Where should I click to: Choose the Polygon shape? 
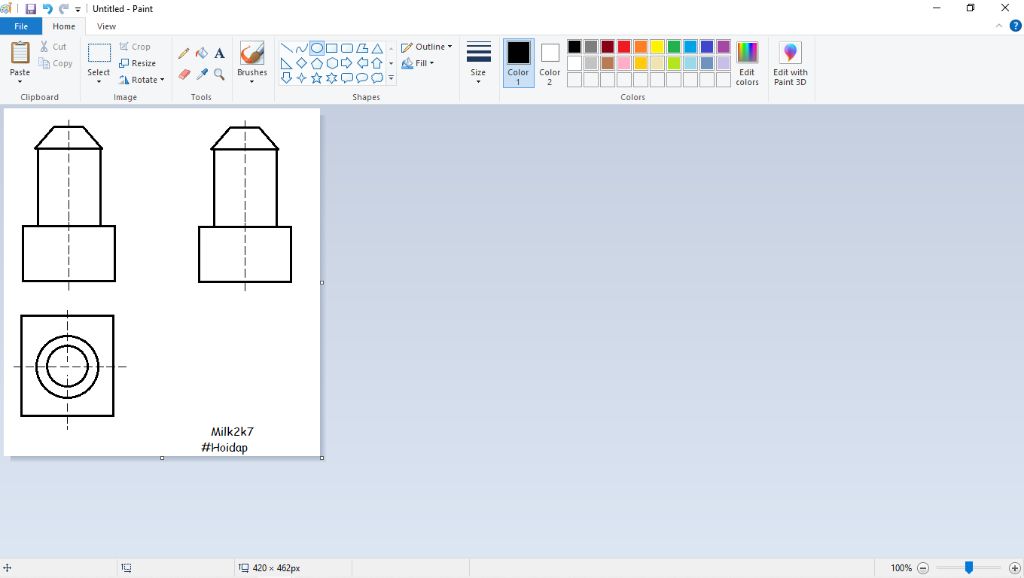click(x=362, y=48)
